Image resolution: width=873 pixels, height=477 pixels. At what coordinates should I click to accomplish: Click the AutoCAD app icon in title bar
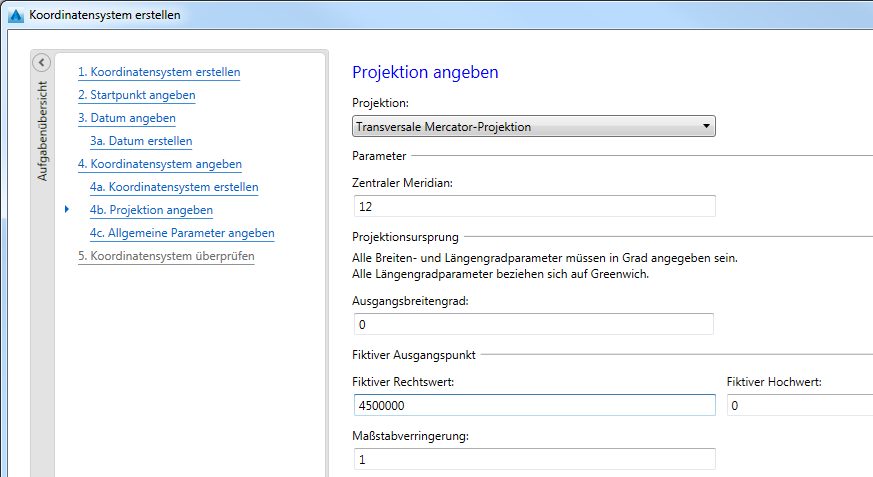[x=15, y=15]
